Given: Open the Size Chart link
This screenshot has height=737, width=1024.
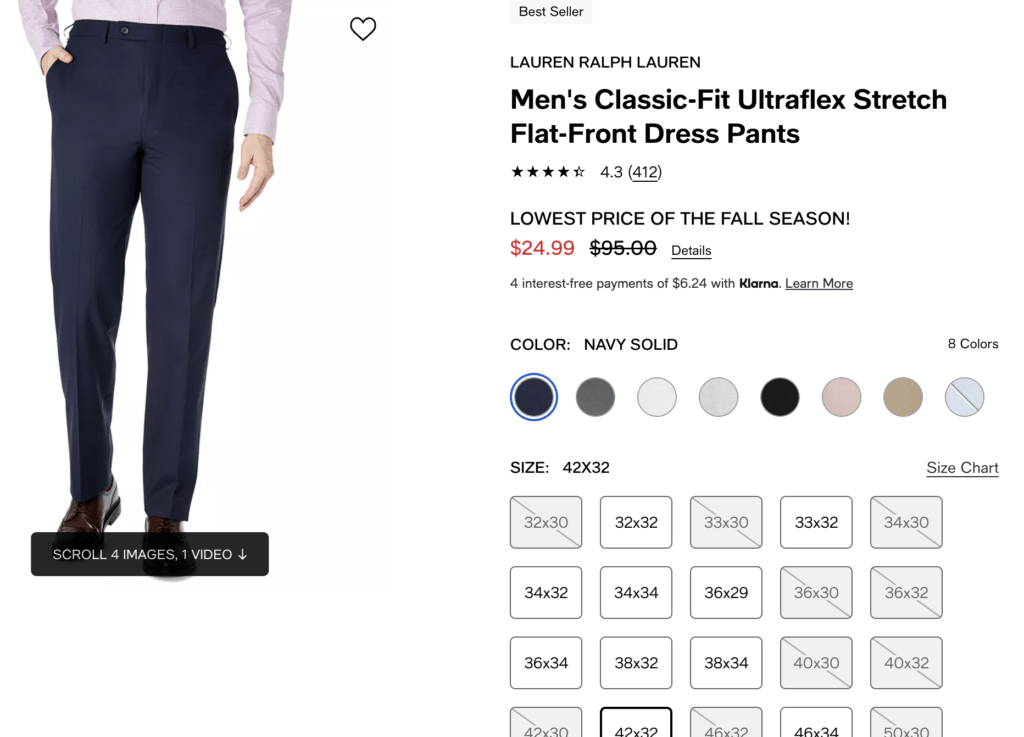Looking at the screenshot, I should point(962,468).
